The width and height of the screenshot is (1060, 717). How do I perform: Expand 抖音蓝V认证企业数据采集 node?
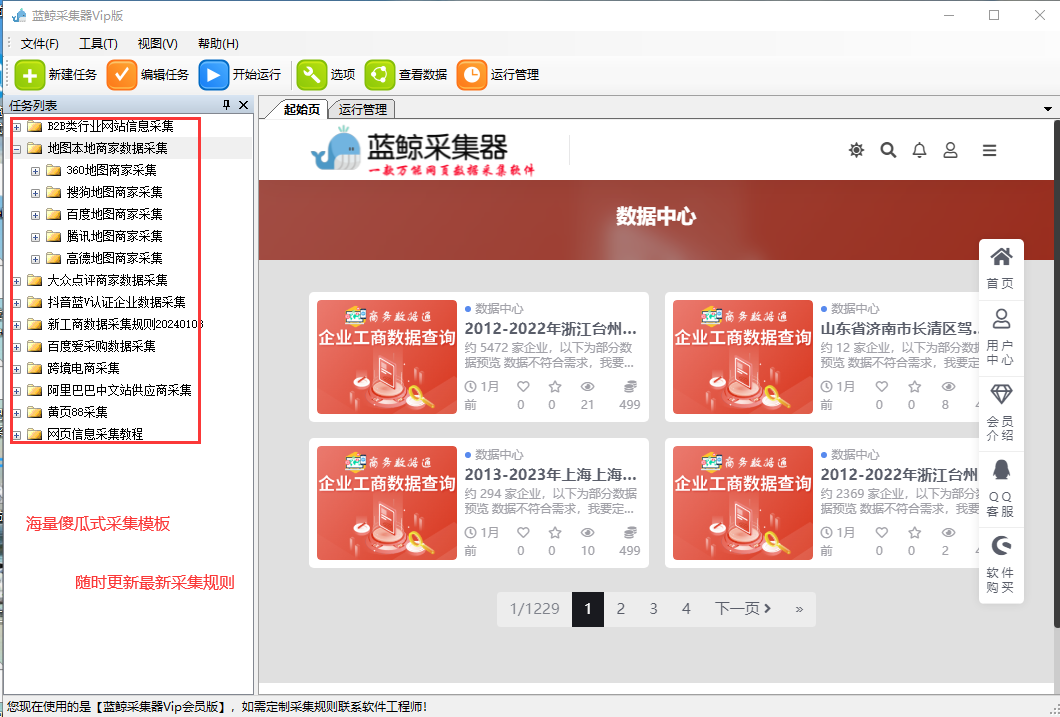tap(17, 303)
